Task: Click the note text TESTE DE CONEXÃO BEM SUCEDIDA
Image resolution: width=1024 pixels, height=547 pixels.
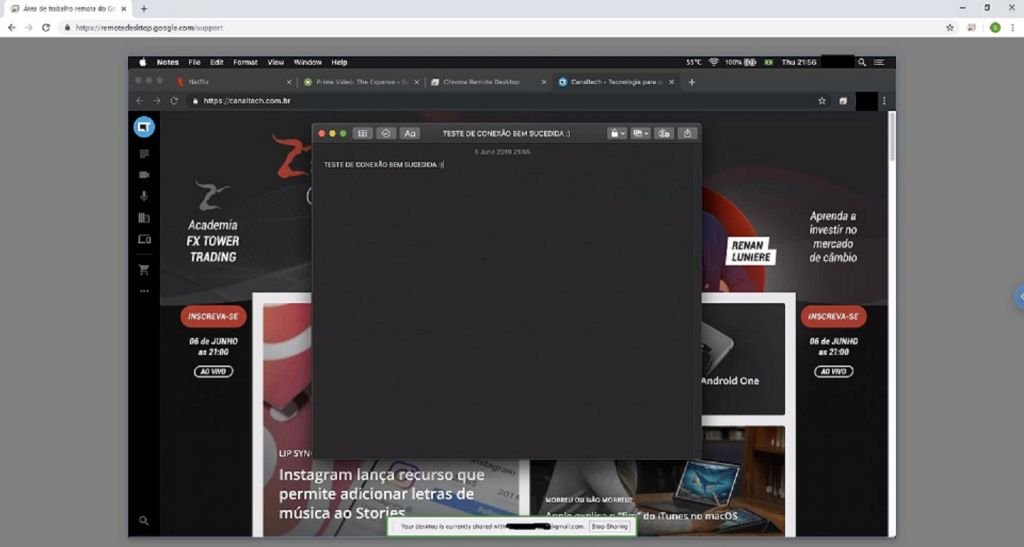Action: 383,164
